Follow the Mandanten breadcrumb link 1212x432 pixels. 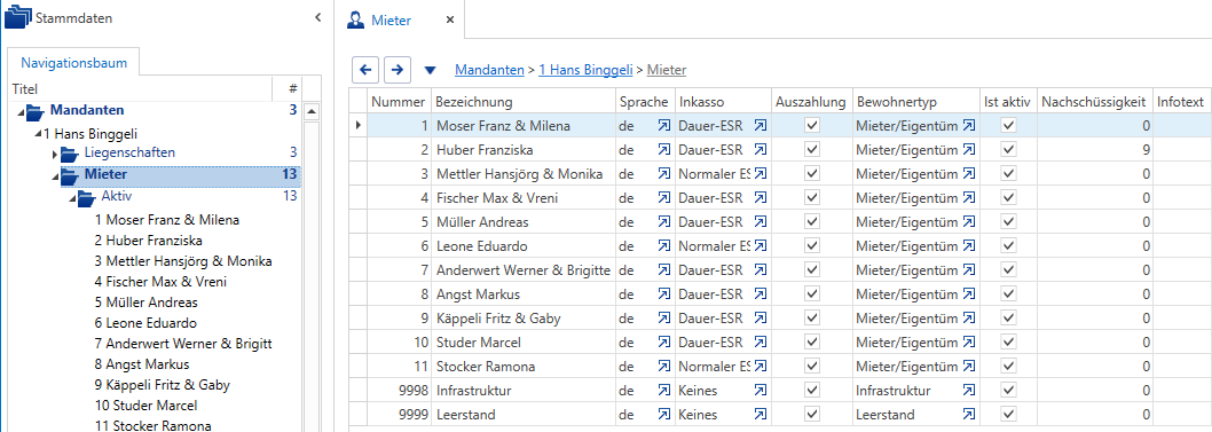[489, 70]
